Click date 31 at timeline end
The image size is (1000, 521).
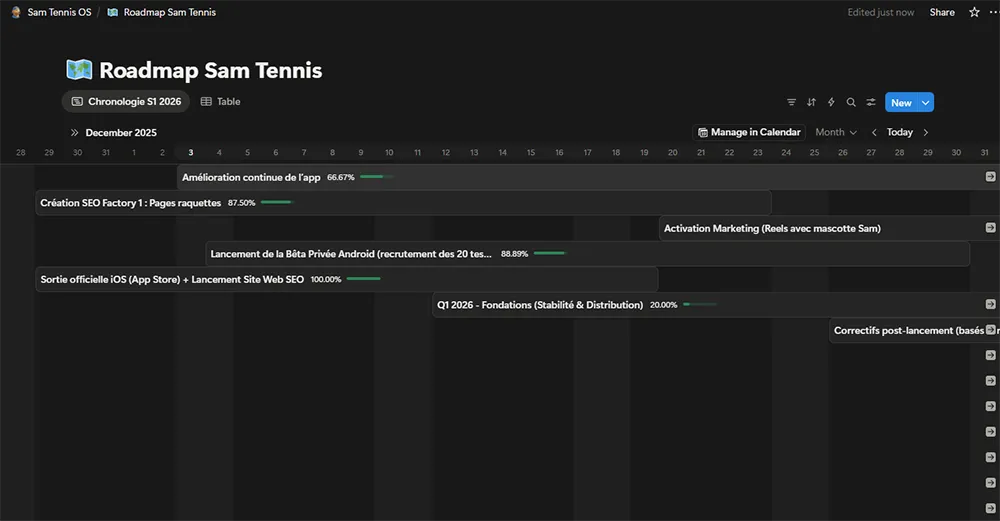click(984, 152)
